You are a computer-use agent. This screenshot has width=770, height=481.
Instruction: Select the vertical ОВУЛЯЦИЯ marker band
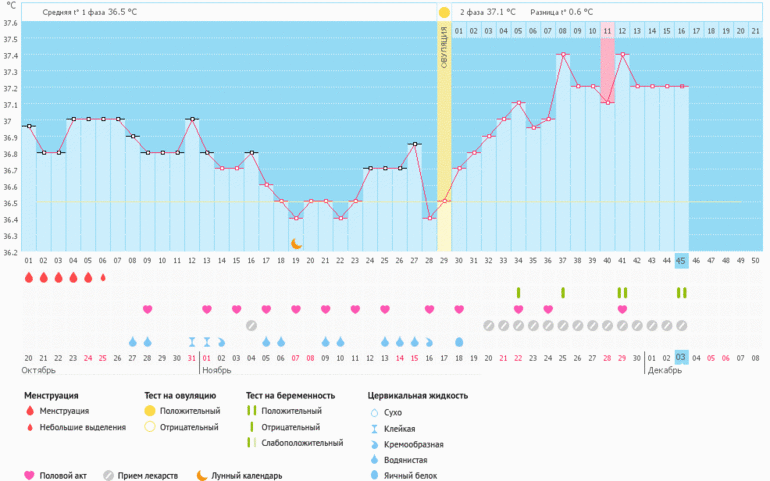coord(444,140)
